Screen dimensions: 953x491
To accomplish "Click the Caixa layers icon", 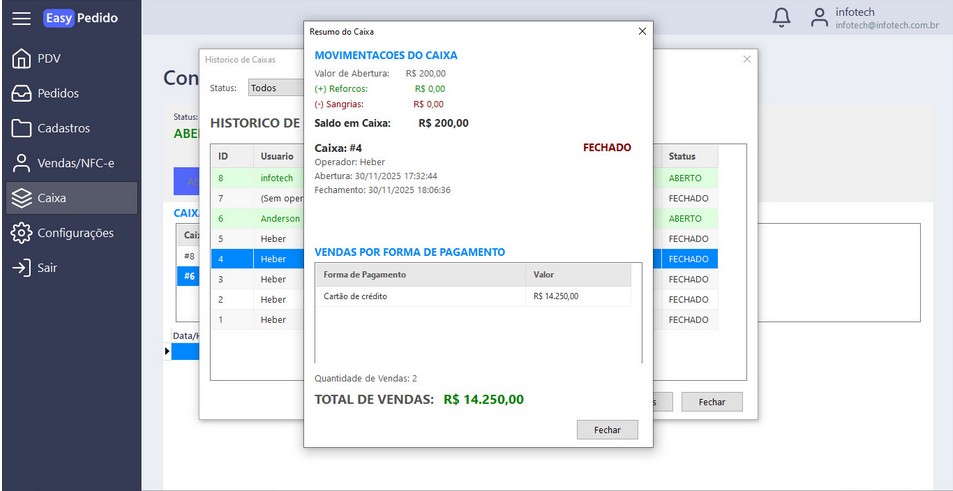I will 21,198.
